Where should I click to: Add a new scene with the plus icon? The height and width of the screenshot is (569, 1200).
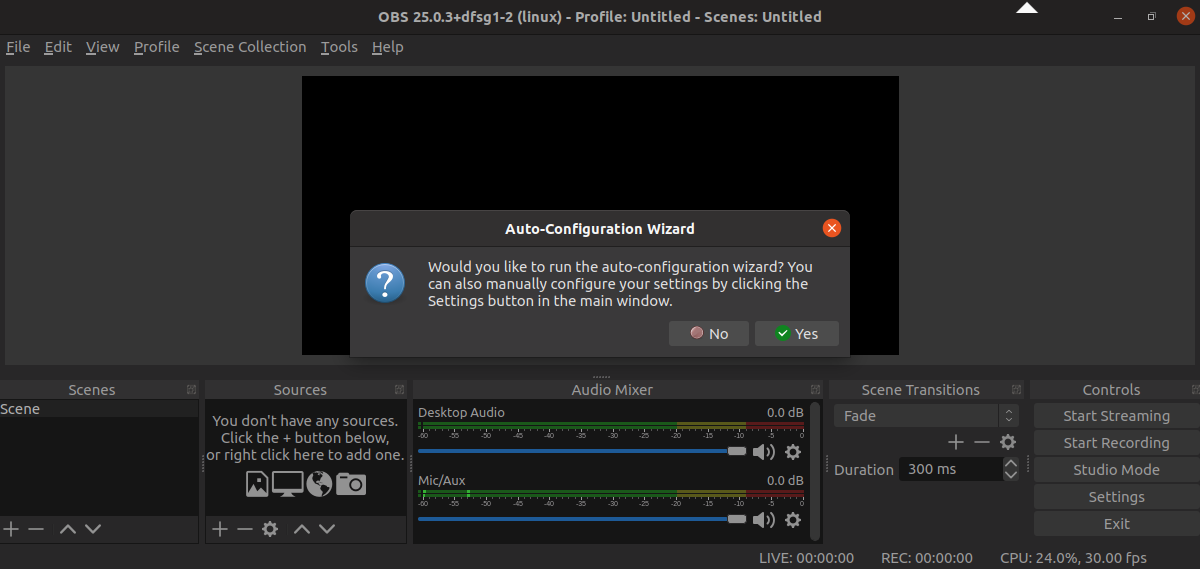point(11,529)
